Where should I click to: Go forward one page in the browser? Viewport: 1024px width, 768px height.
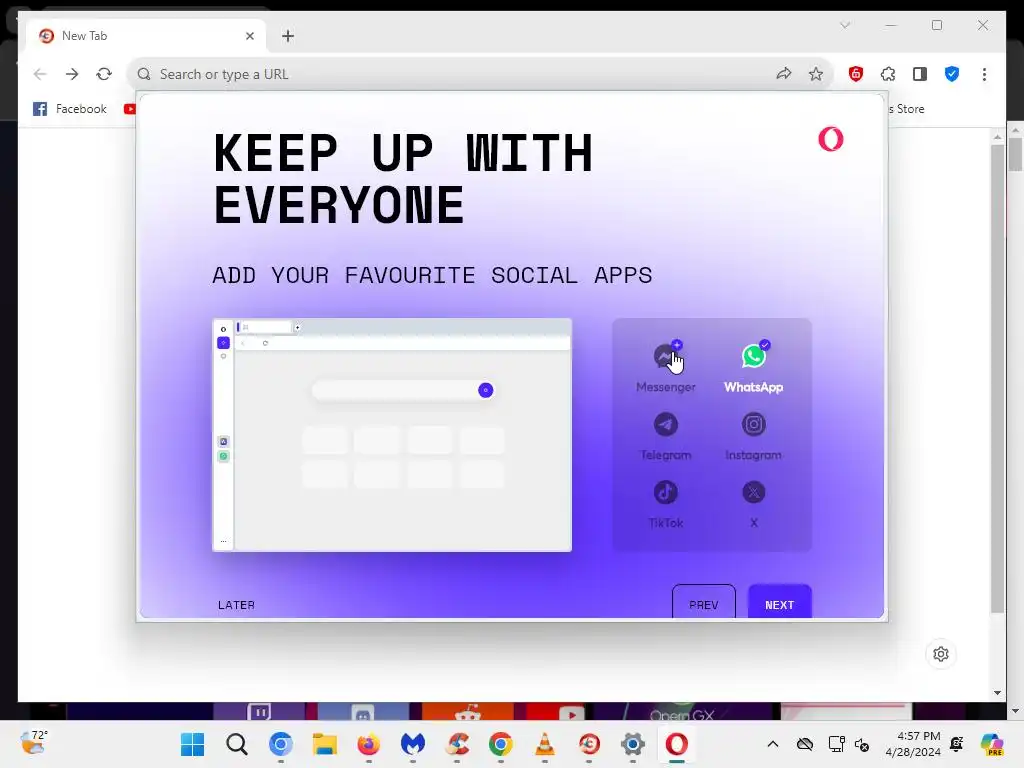point(72,74)
